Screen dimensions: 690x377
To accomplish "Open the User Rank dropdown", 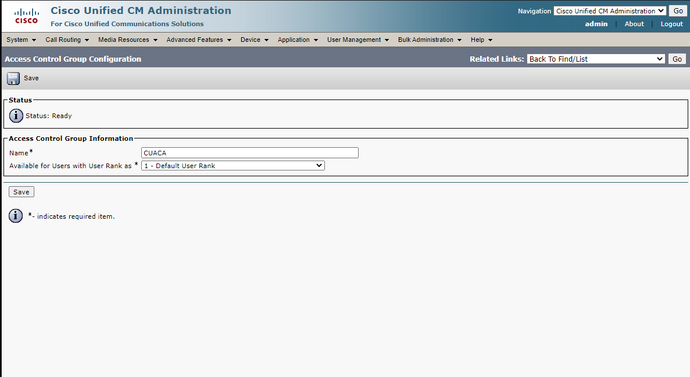I will tap(233, 166).
